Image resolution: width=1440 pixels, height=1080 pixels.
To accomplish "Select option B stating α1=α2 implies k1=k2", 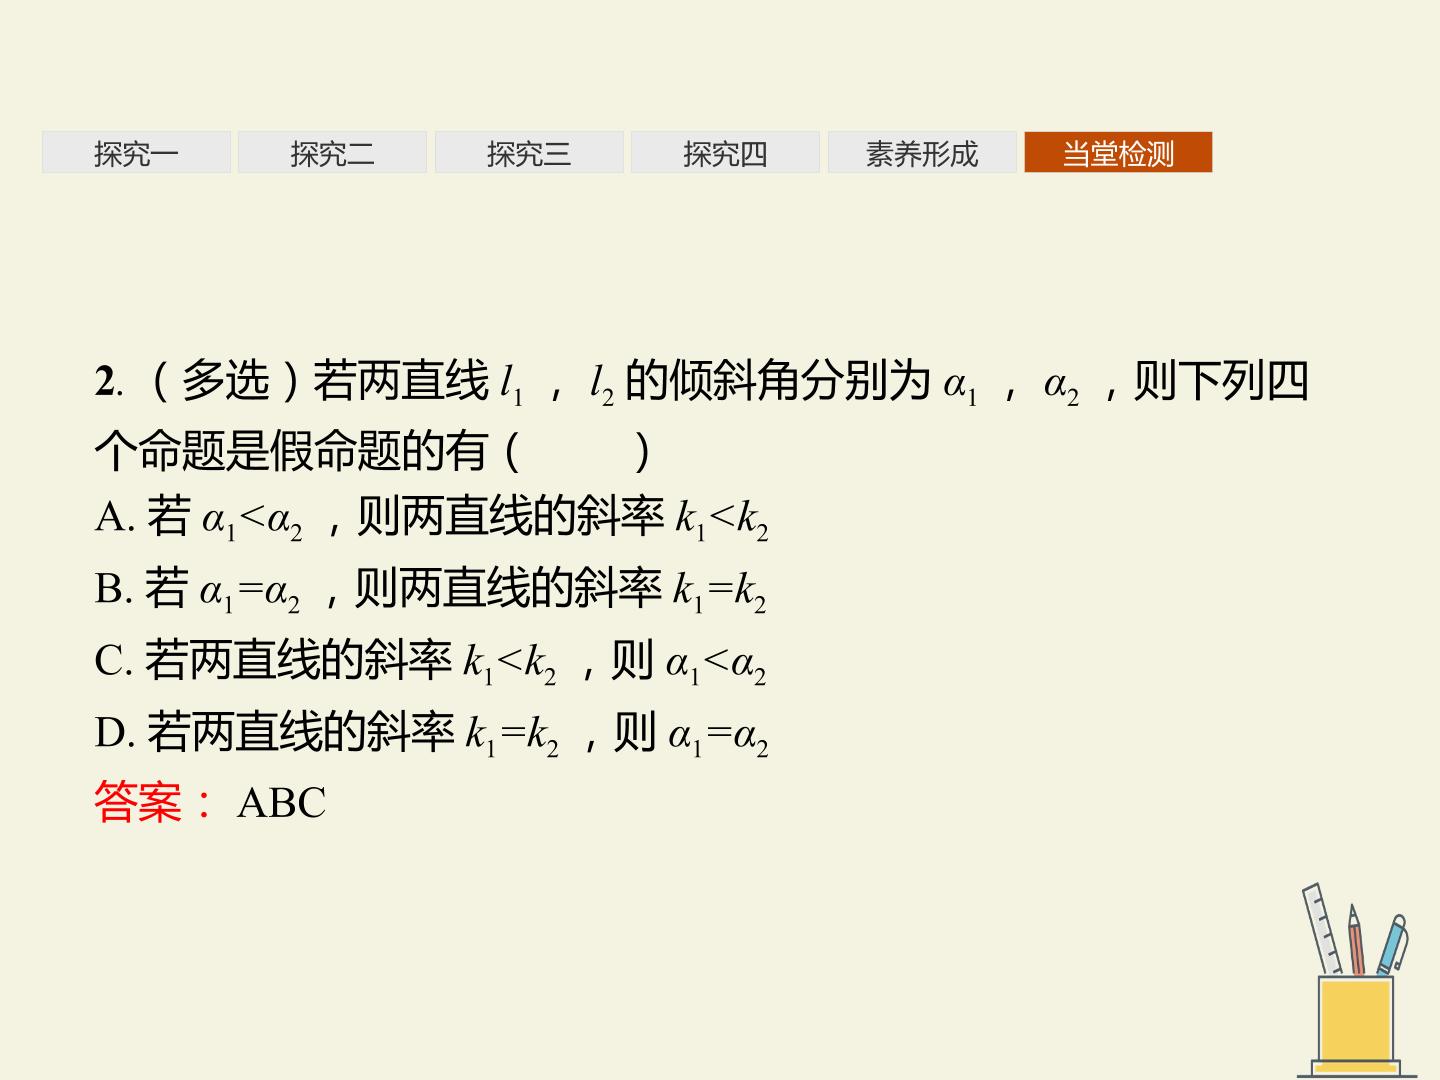I will [x=430, y=589].
